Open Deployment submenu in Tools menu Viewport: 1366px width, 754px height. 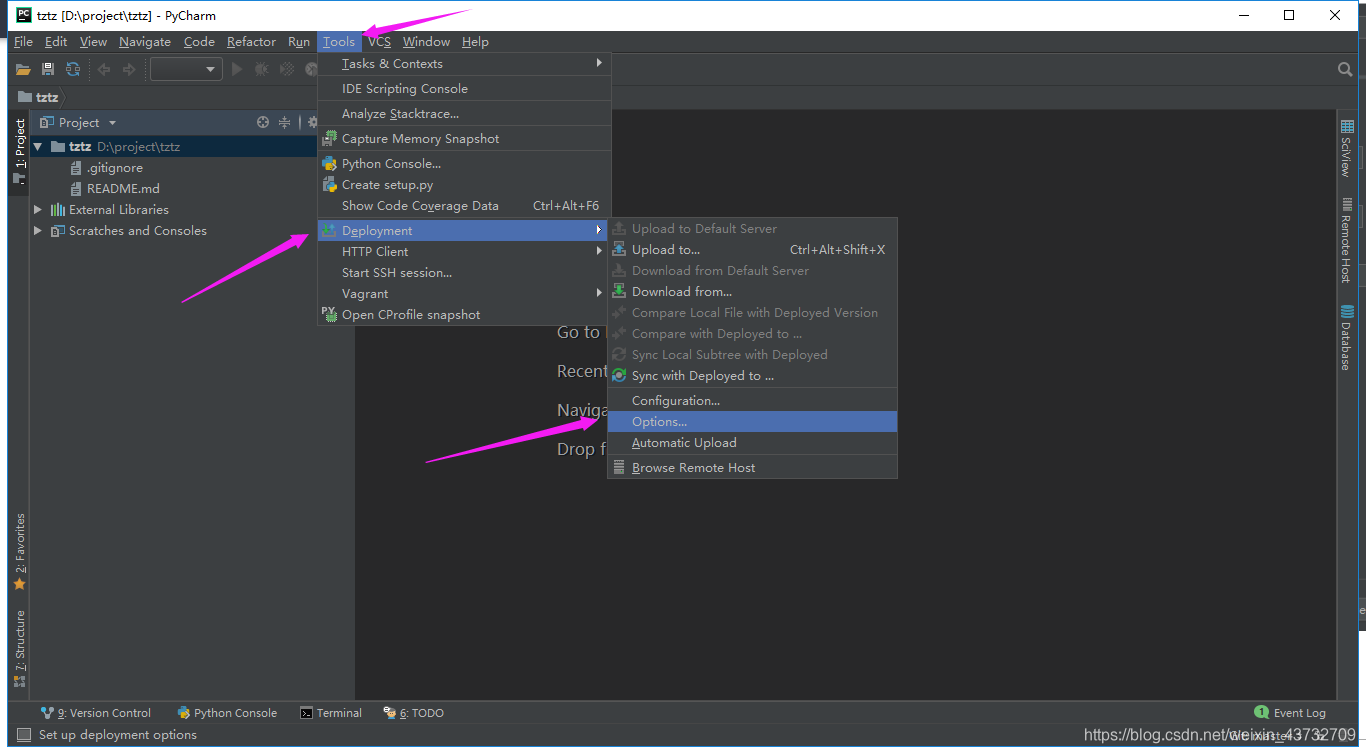point(464,230)
